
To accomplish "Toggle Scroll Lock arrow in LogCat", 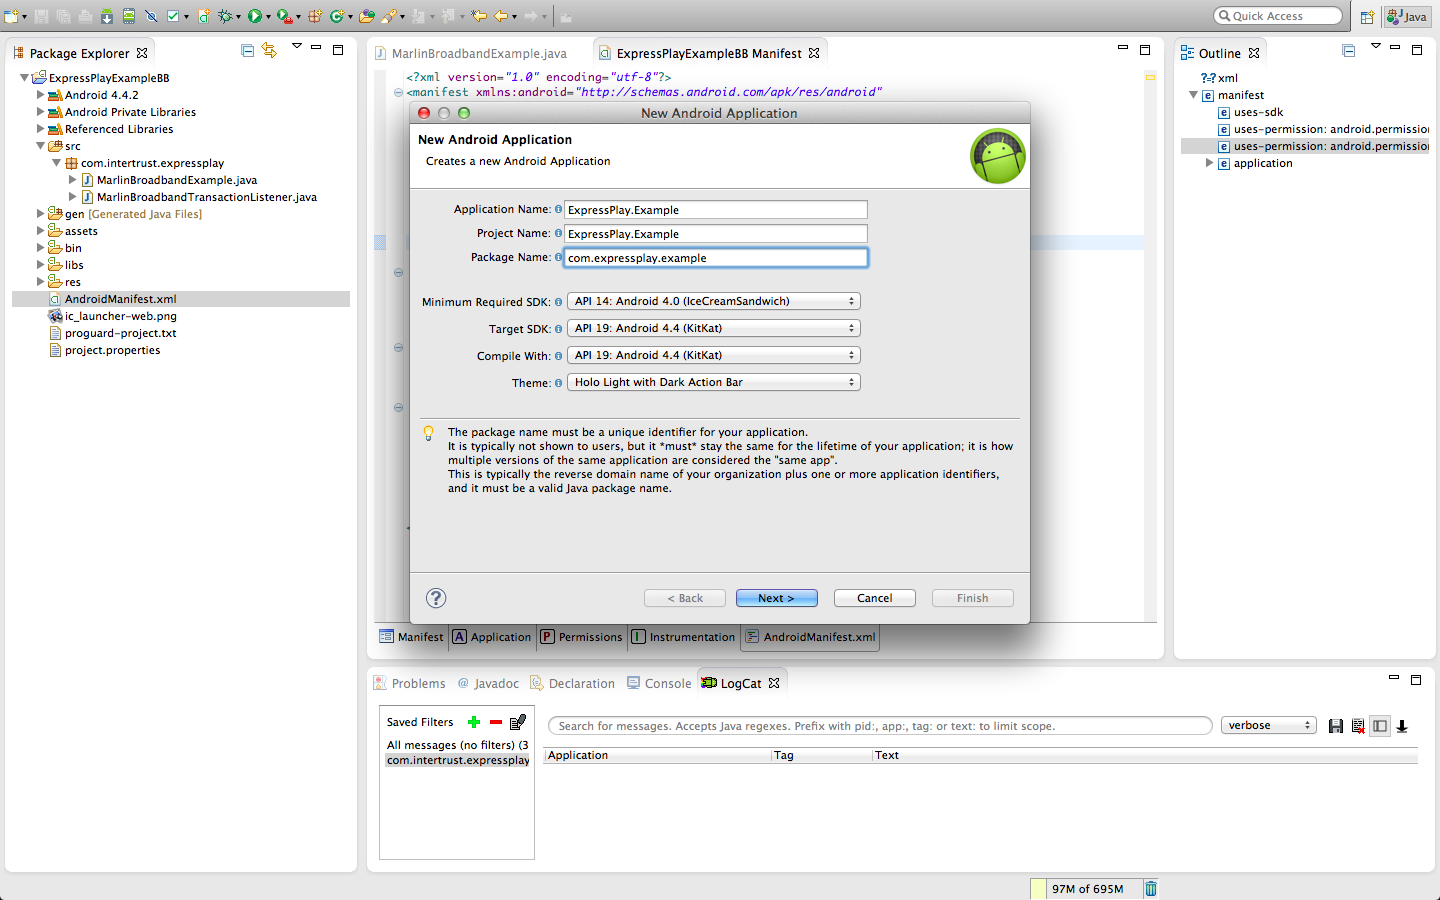I will click(1402, 726).
